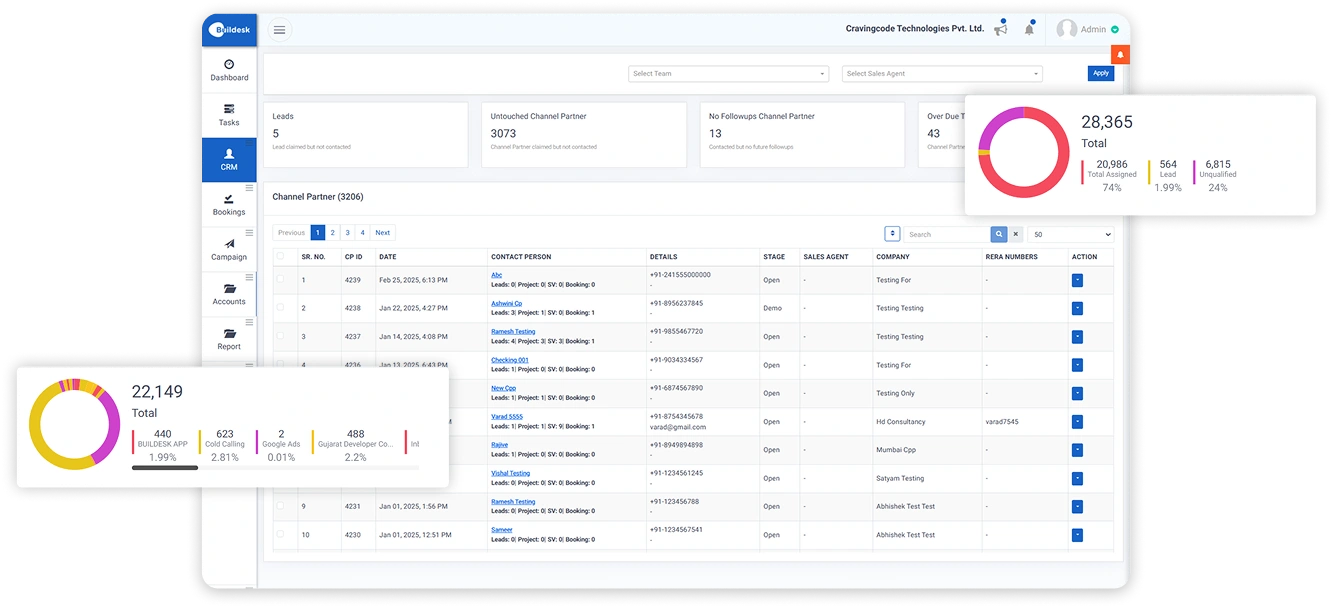This screenshot has height=609, width=1333.
Task: Click the Admin user avatar
Action: (x=1067, y=29)
